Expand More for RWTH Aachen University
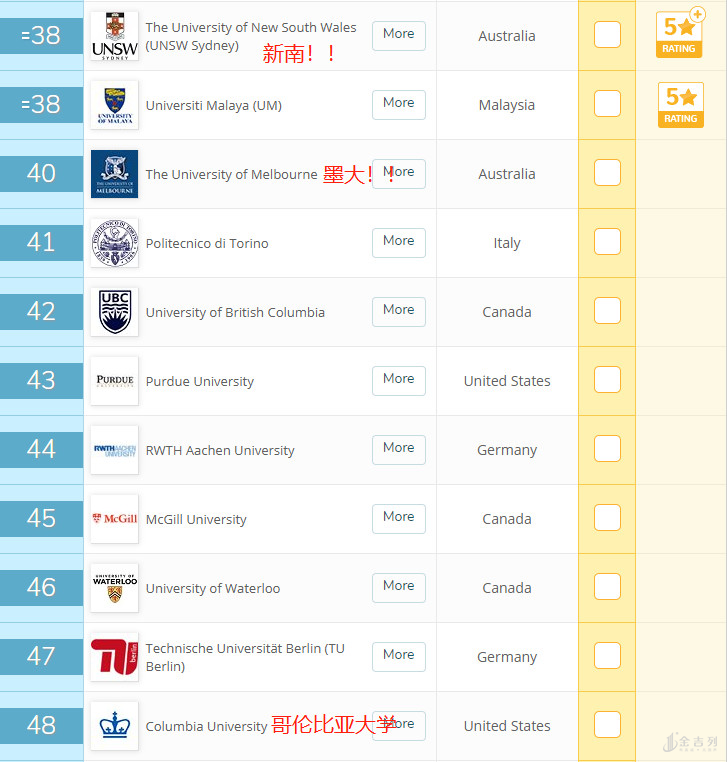This screenshot has width=727, height=762. (x=399, y=450)
